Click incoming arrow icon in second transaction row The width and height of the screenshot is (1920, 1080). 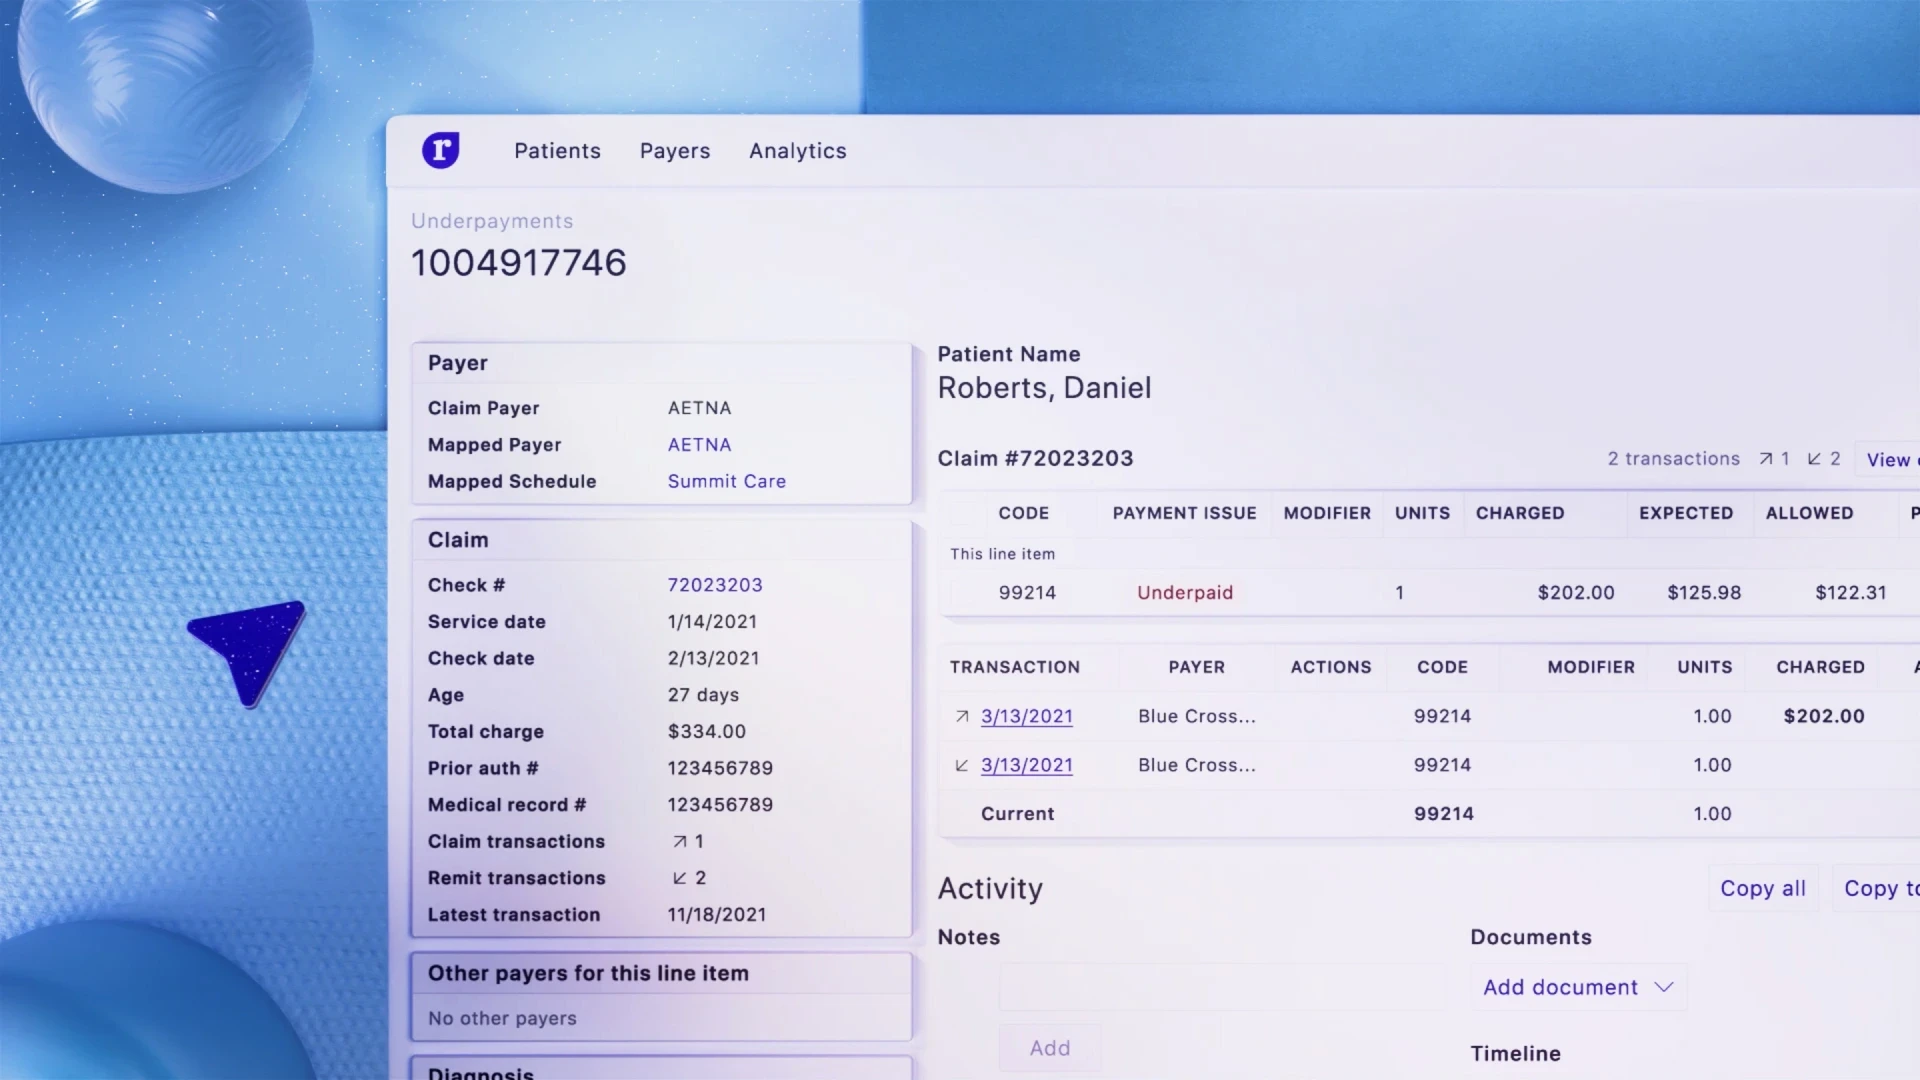962,765
